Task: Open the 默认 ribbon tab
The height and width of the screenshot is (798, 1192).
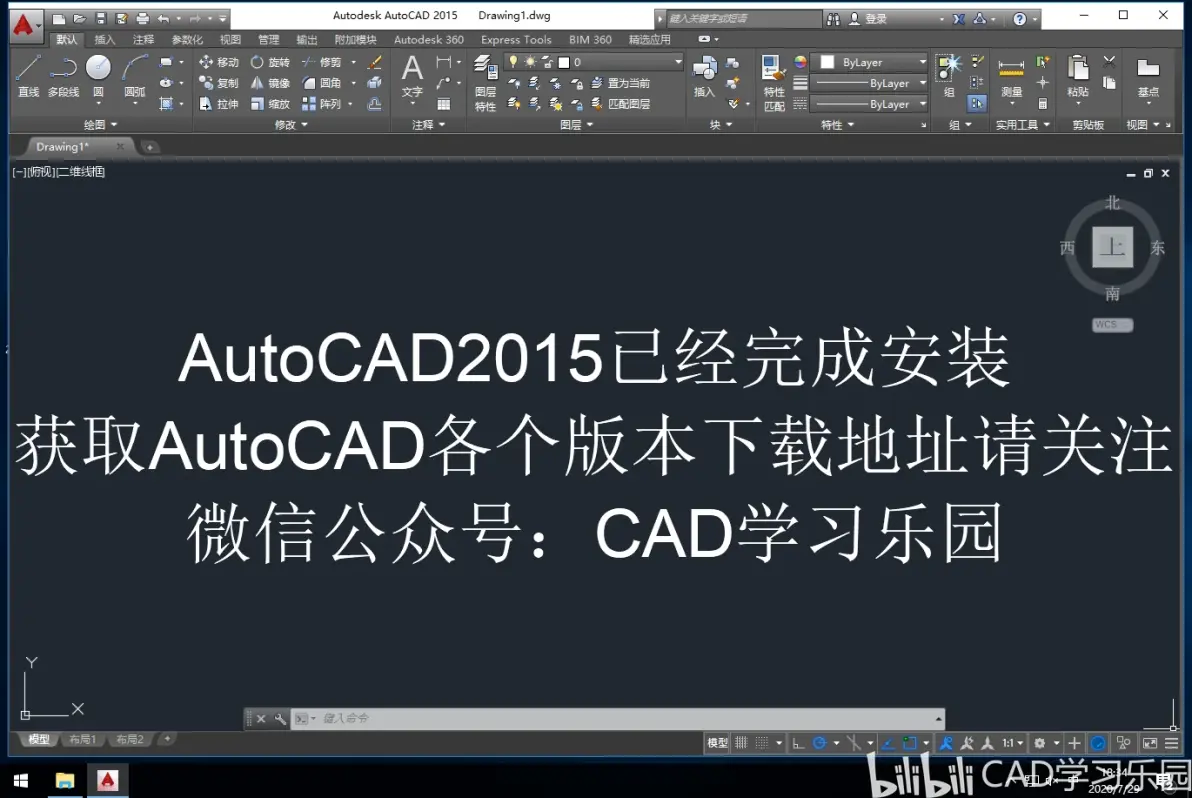Action: [x=67, y=40]
